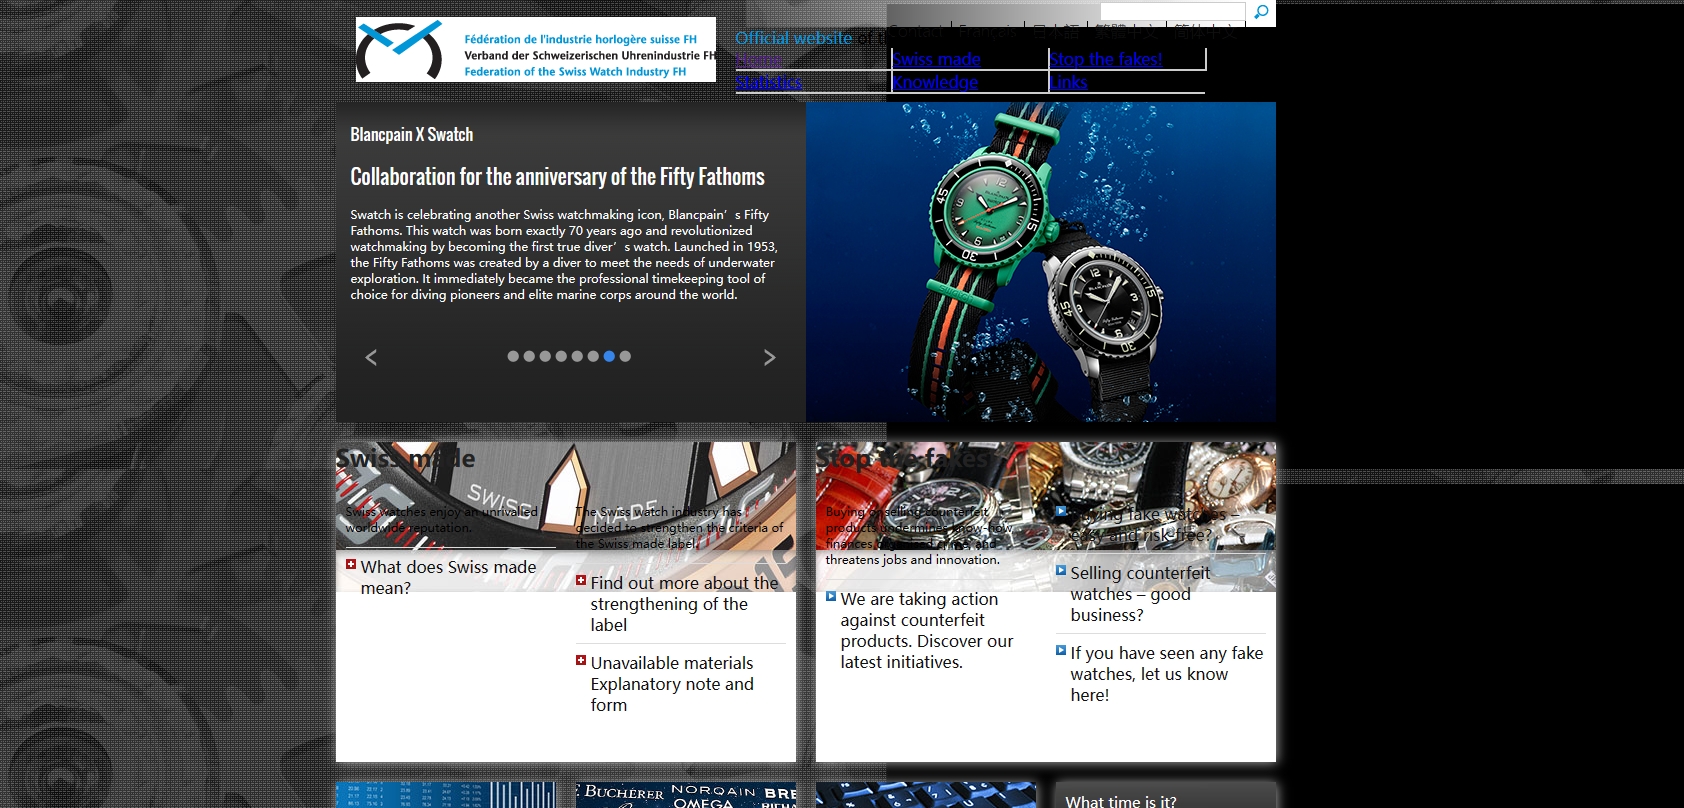Open the stock figures thumbnail at bottom

point(445,795)
